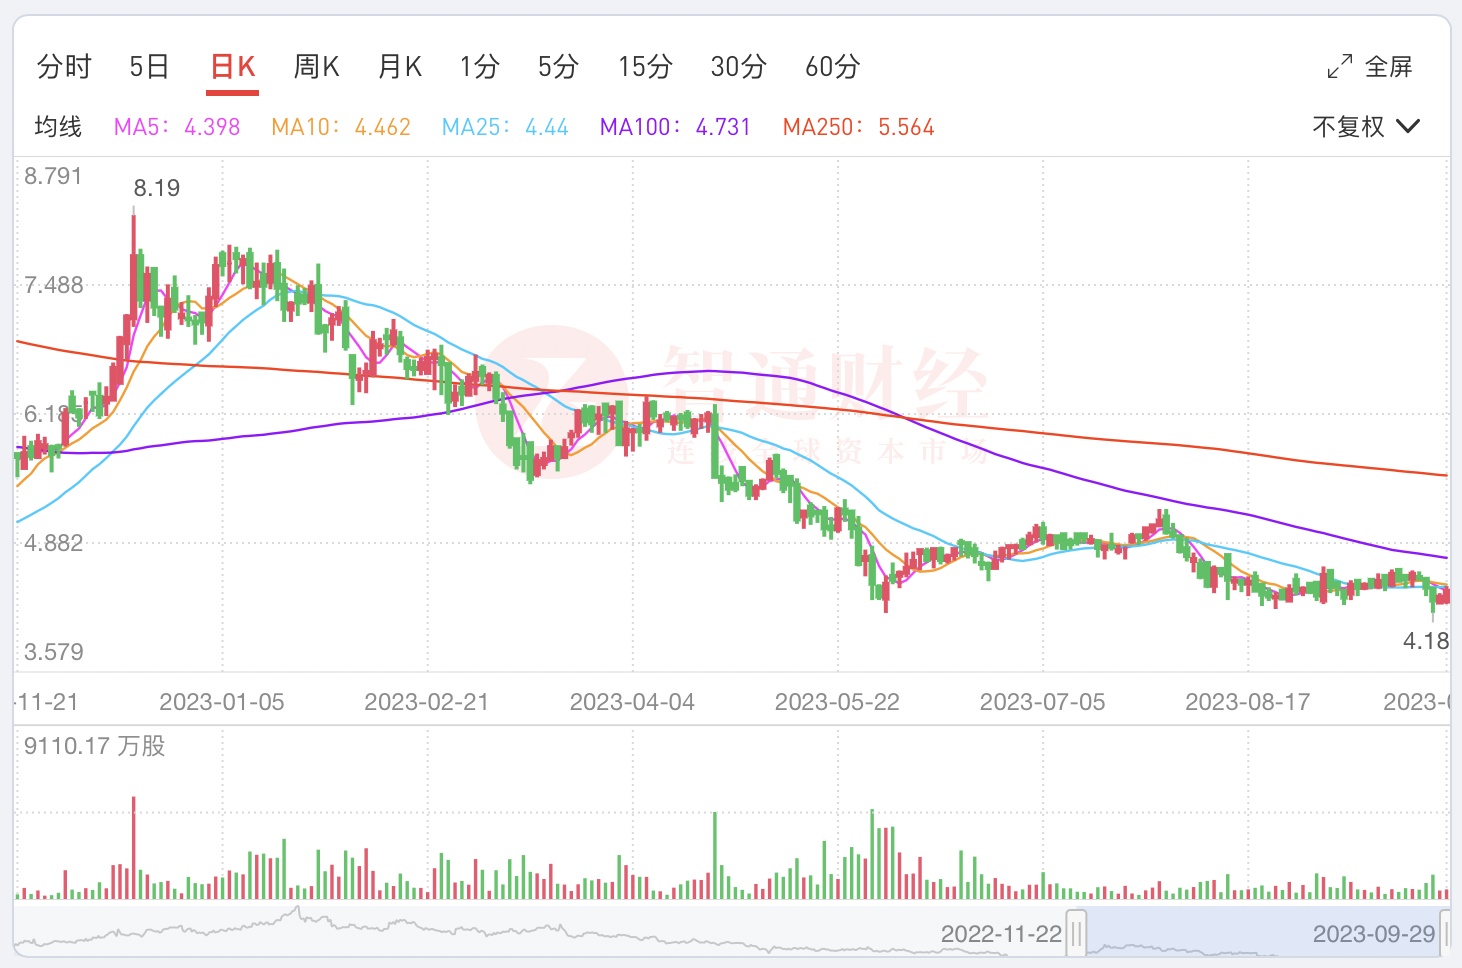
Task: Open the 60分 interval chart
Action: tap(832, 67)
